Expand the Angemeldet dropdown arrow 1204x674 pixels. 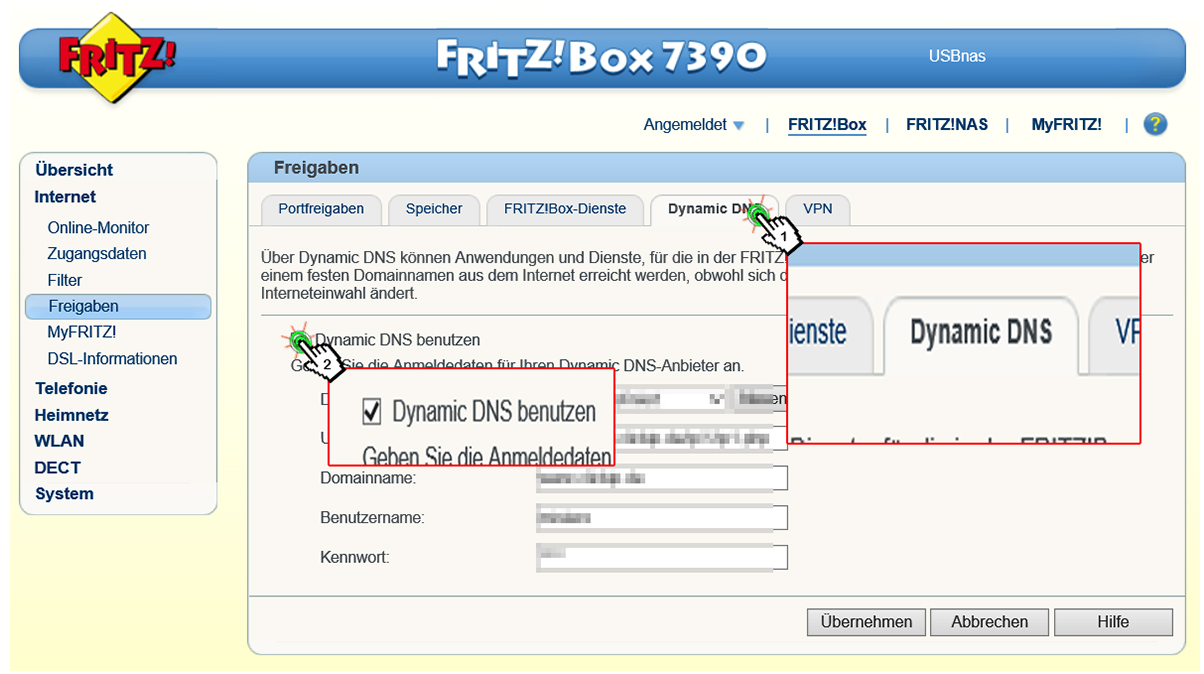coord(739,126)
